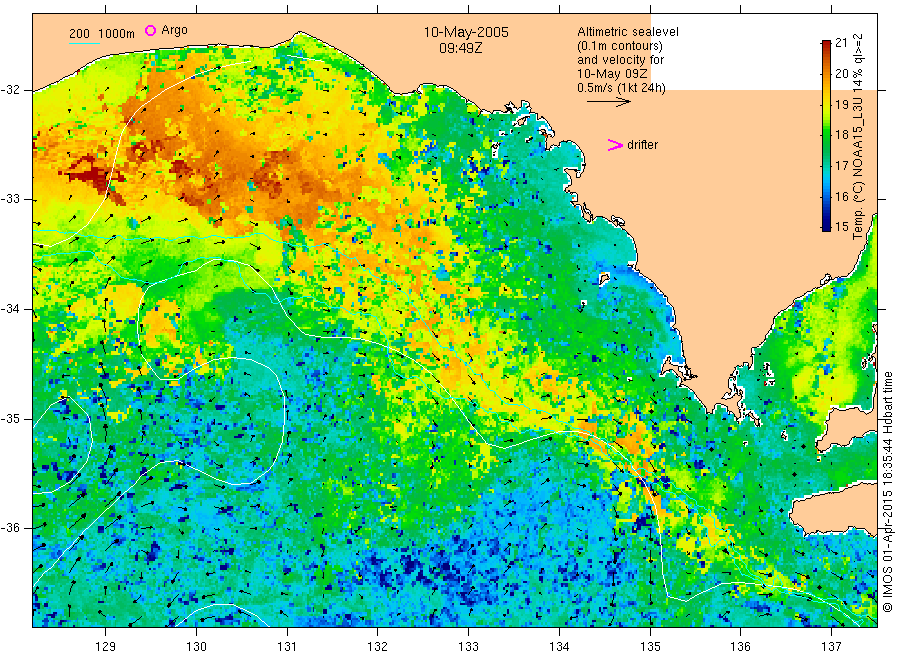
Task: Click the 'drifter' legend label
Action: pos(642,145)
